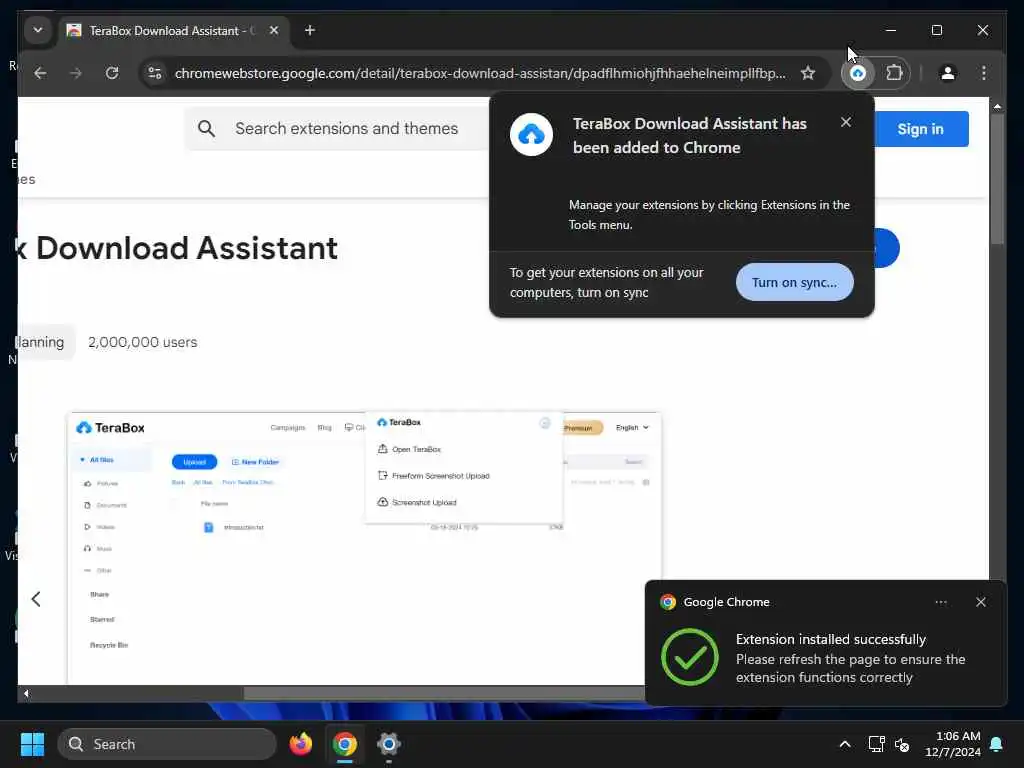Show previous screenshot with left chevron

pyautogui.click(x=36, y=599)
